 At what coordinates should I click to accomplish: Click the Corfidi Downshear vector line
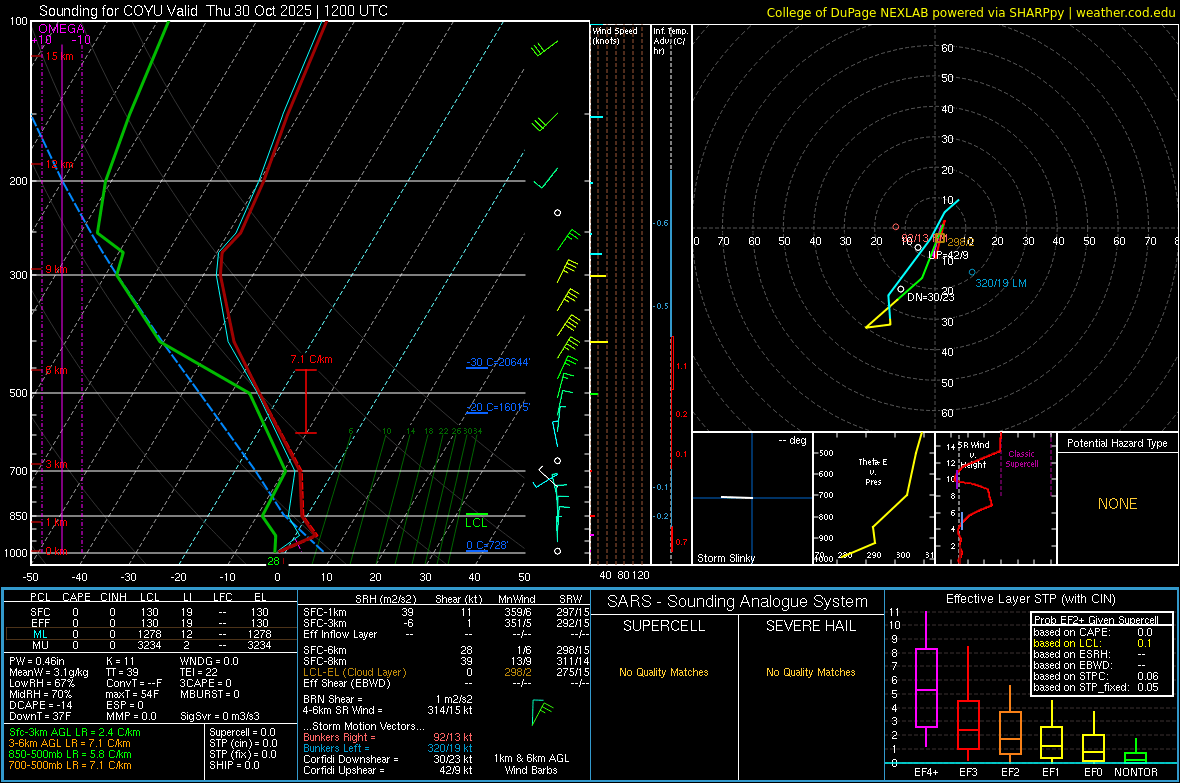click(x=387, y=759)
